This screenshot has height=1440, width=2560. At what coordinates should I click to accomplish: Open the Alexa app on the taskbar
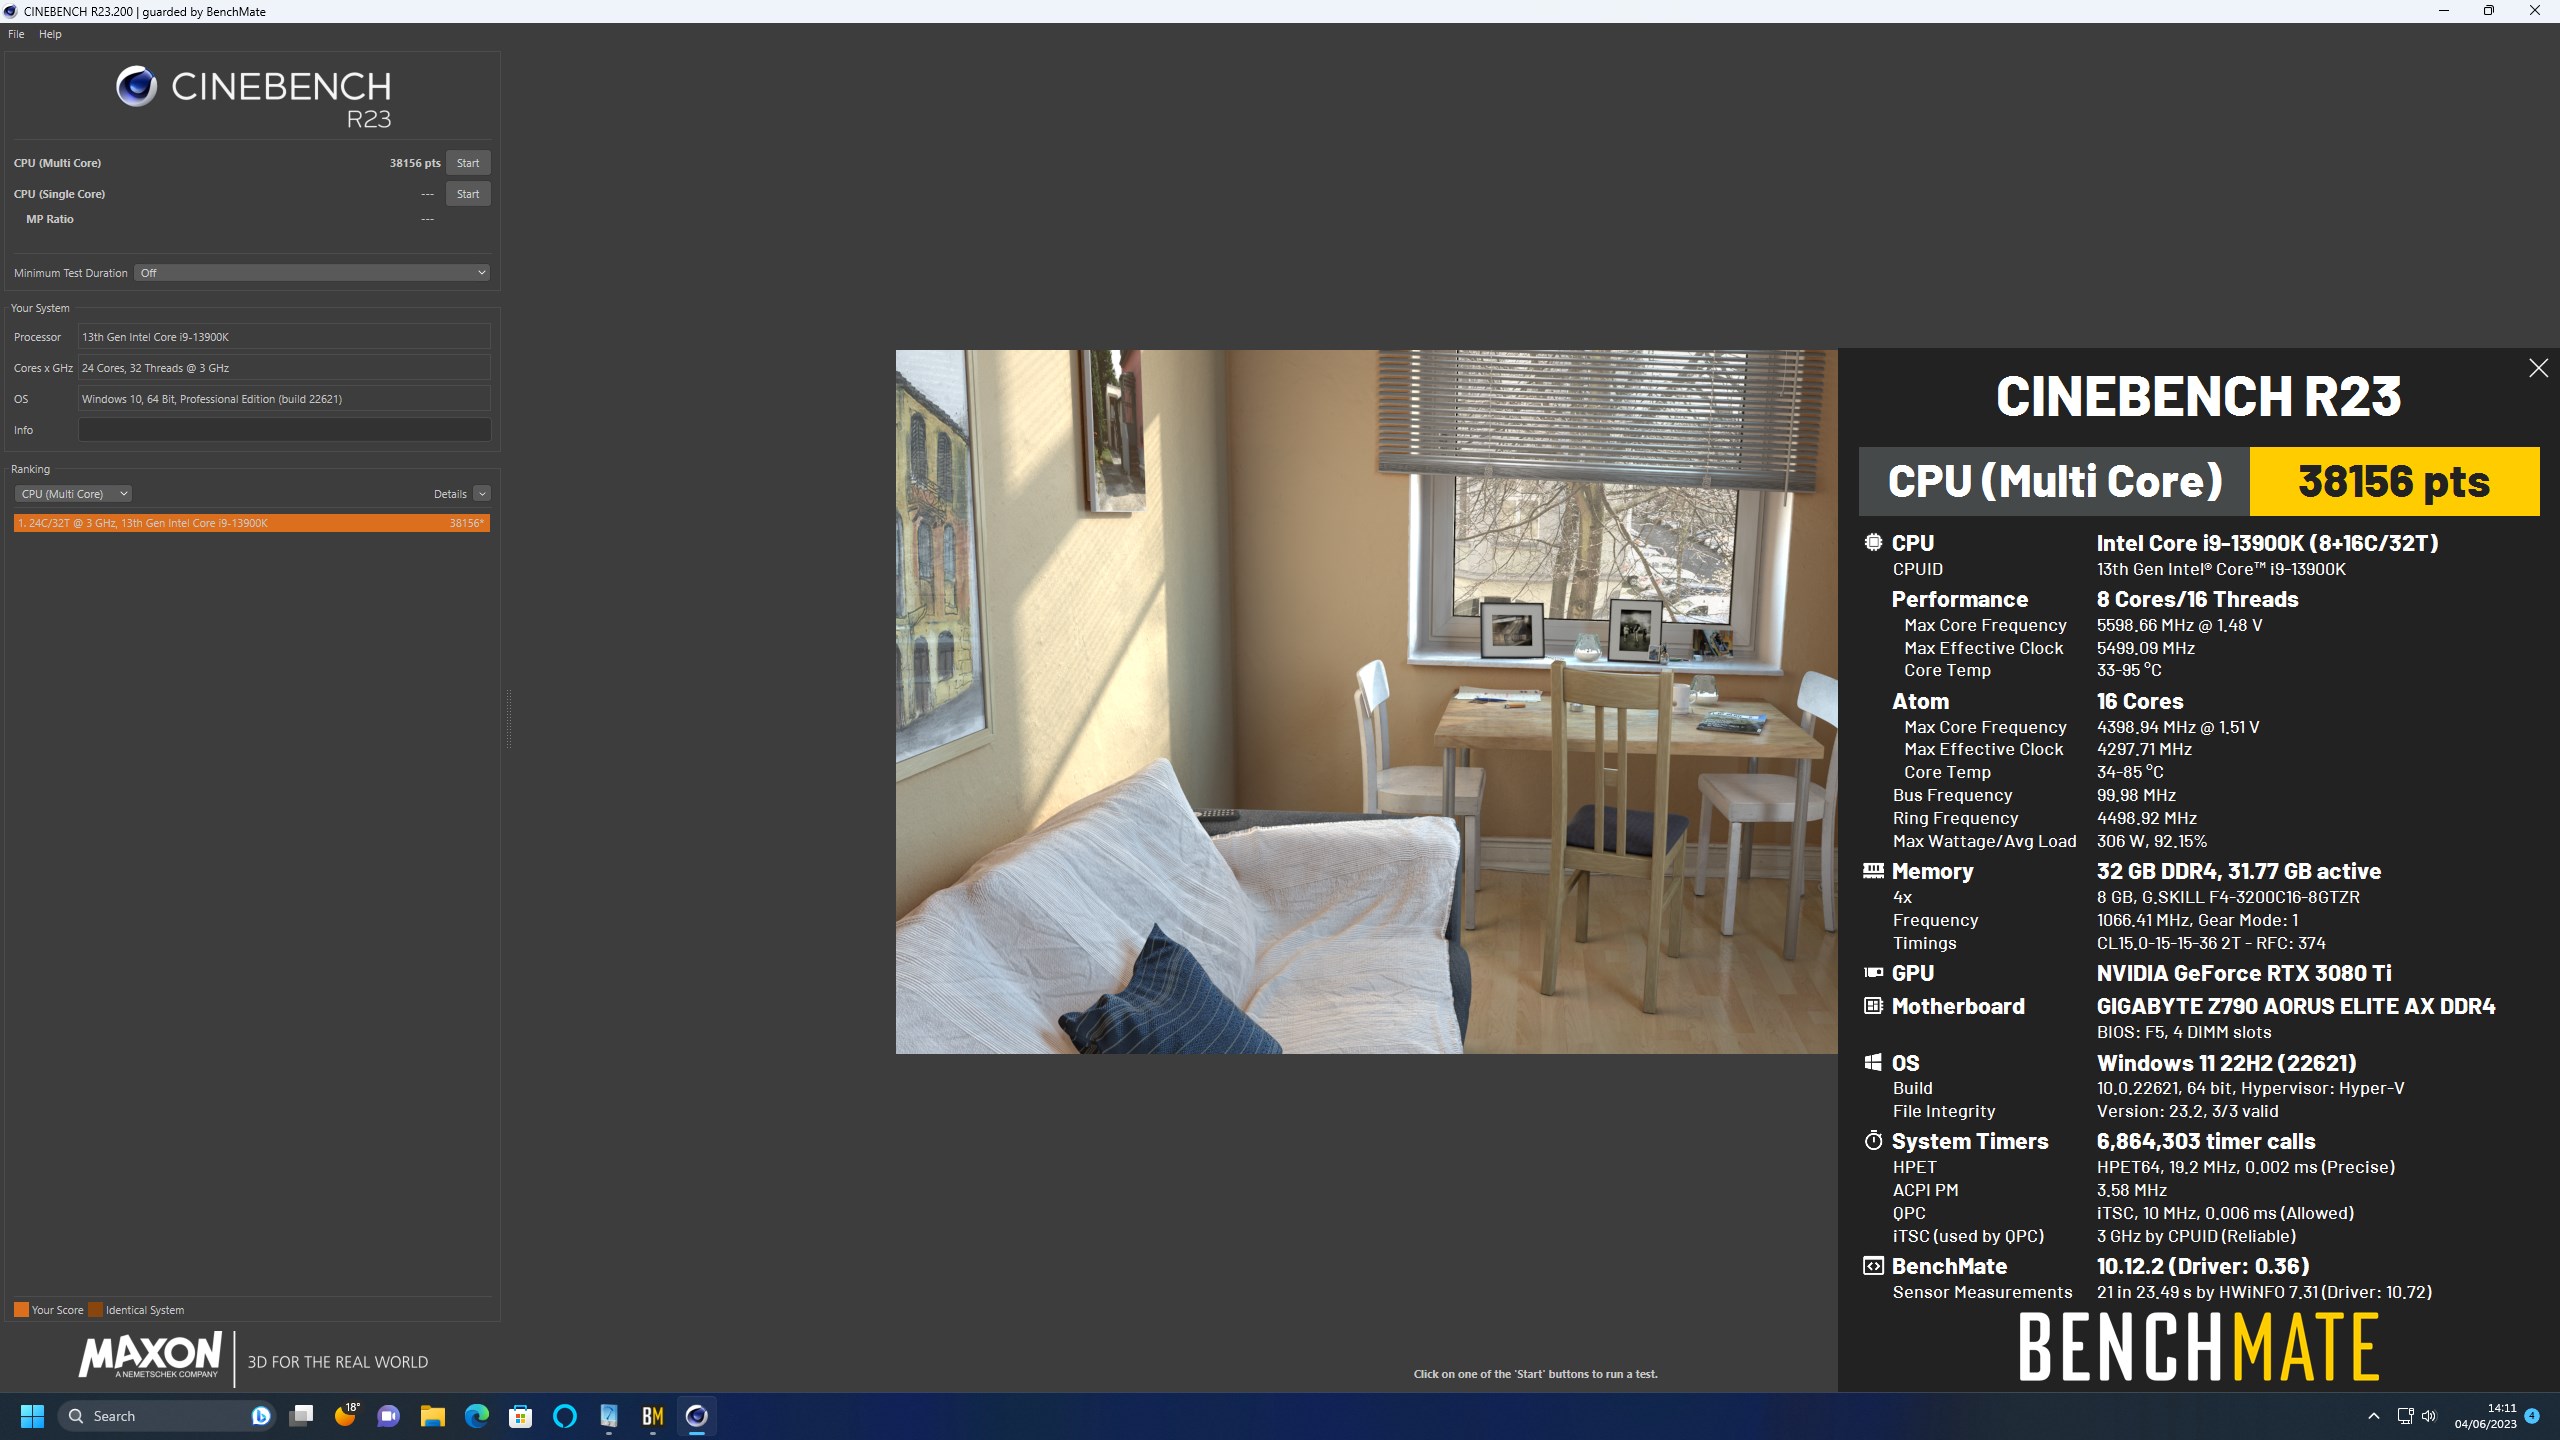[565, 1416]
